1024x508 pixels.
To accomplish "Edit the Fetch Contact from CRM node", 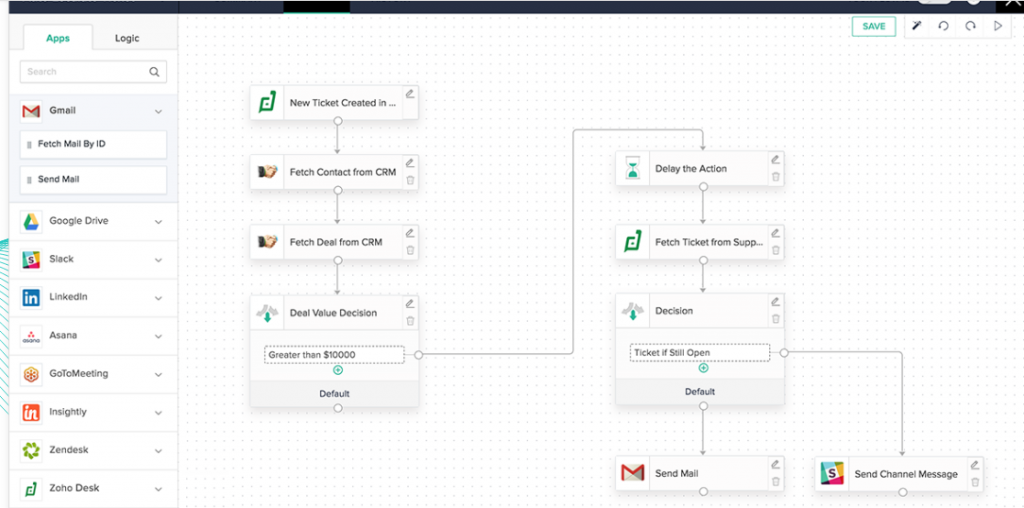I will 410,163.
